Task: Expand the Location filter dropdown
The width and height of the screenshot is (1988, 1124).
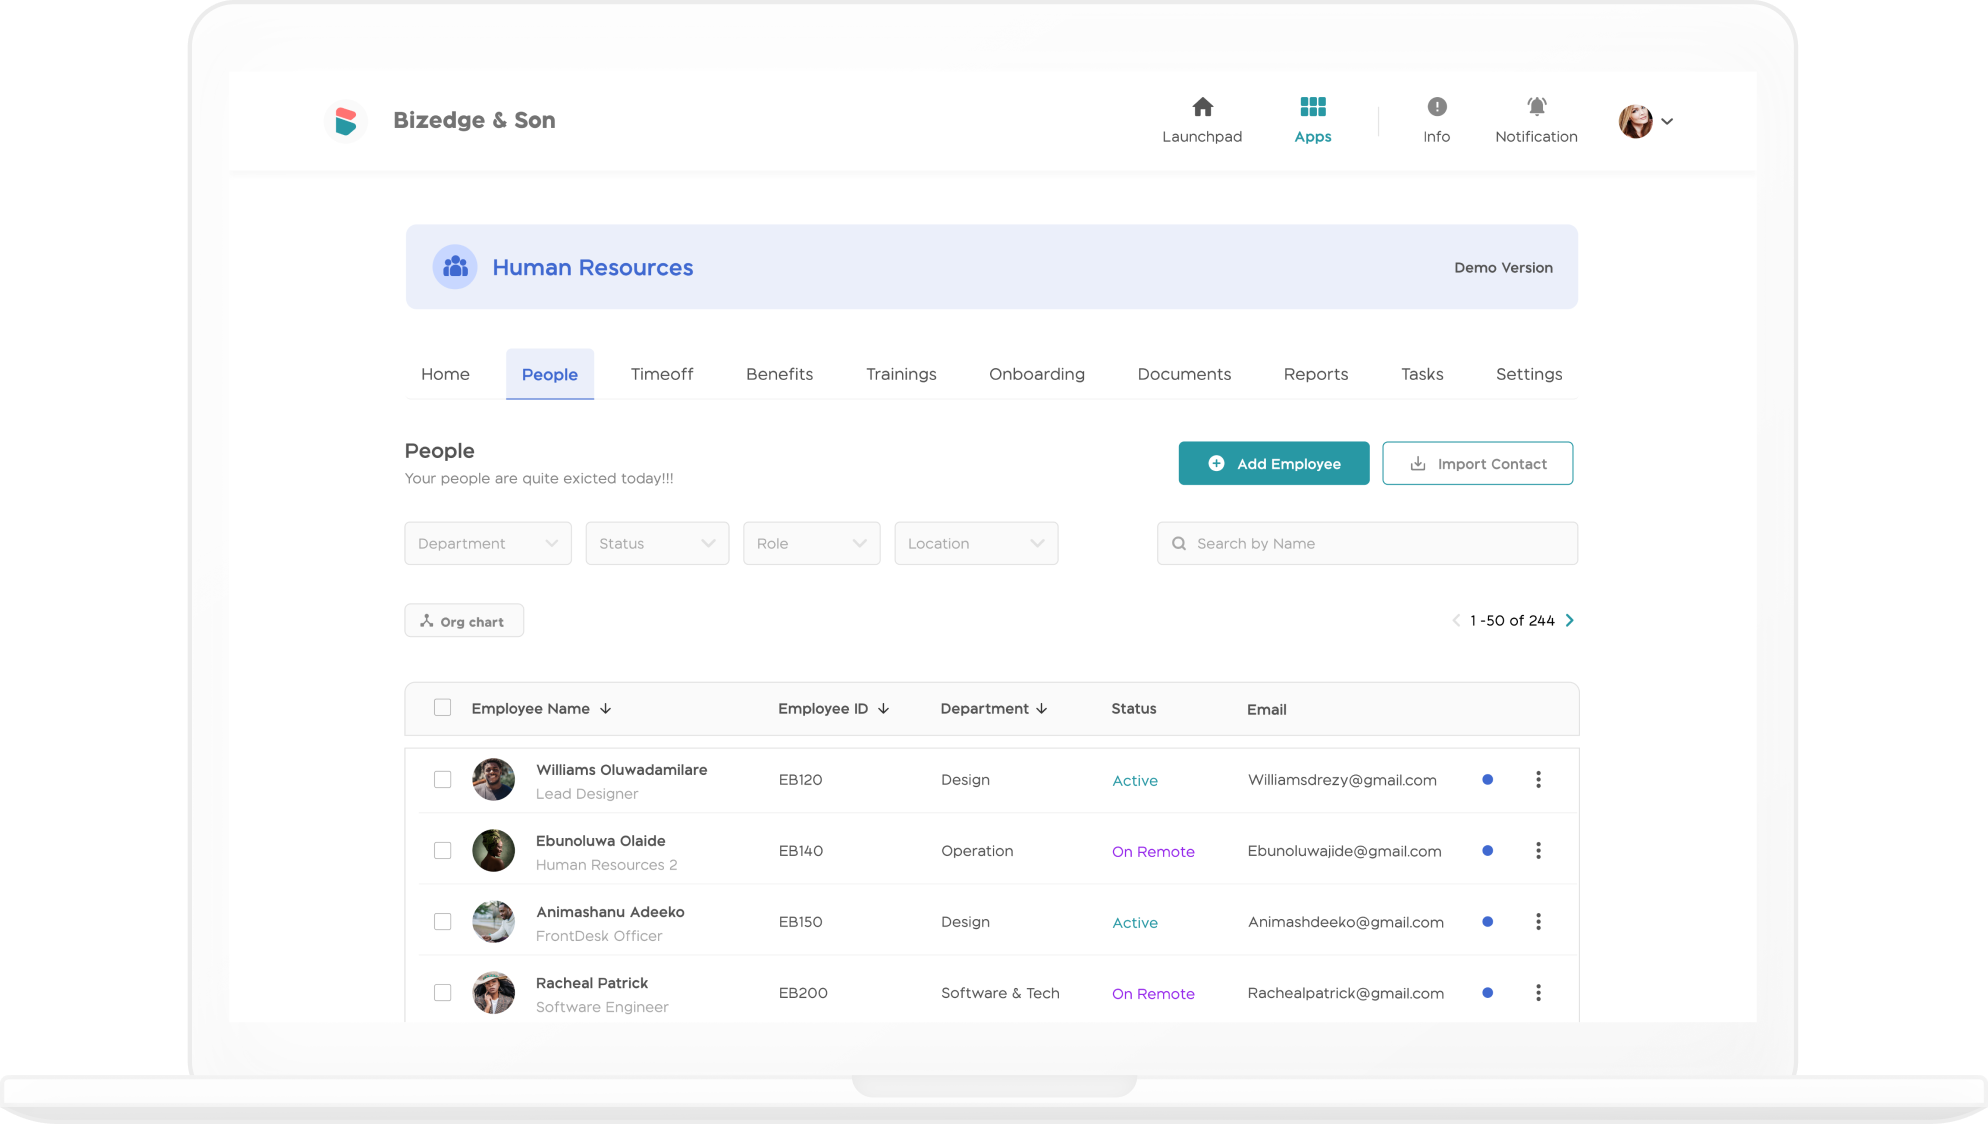Action: click(976, 543)
